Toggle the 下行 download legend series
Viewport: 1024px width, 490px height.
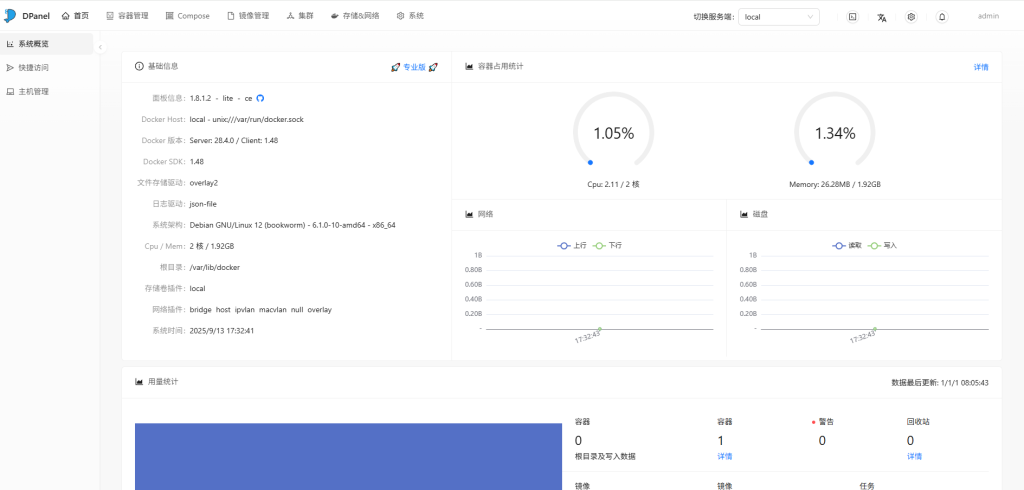(x=608, y=245)
